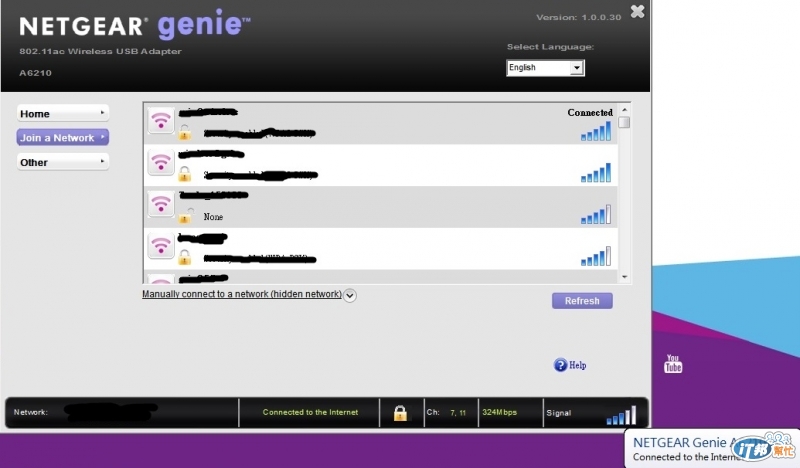Viewport: 800px width, 468px height.
Task: Open the Help link
Action: point(578,365)
